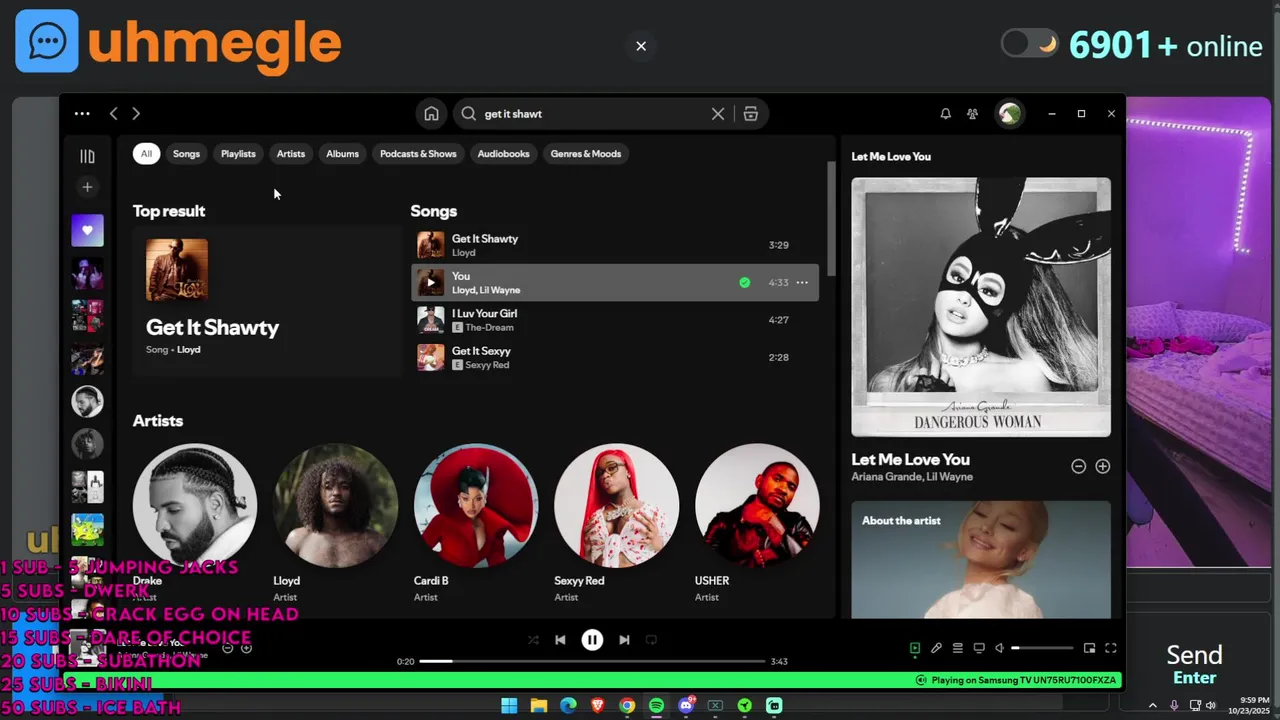Pause the current song
Viewport: 1280px width, 720px height.
pyautogui.click(x=592, y=640)
